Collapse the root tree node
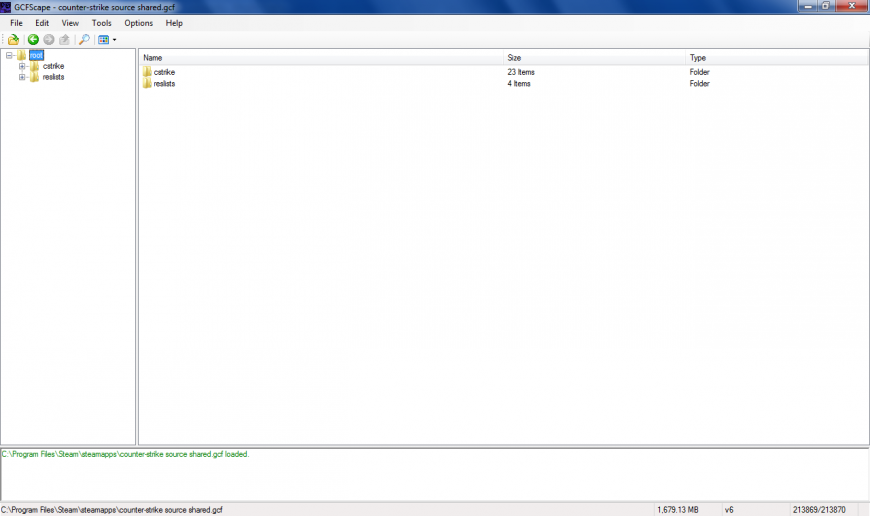This screenshot has width=870, height=516. [9, 55]
